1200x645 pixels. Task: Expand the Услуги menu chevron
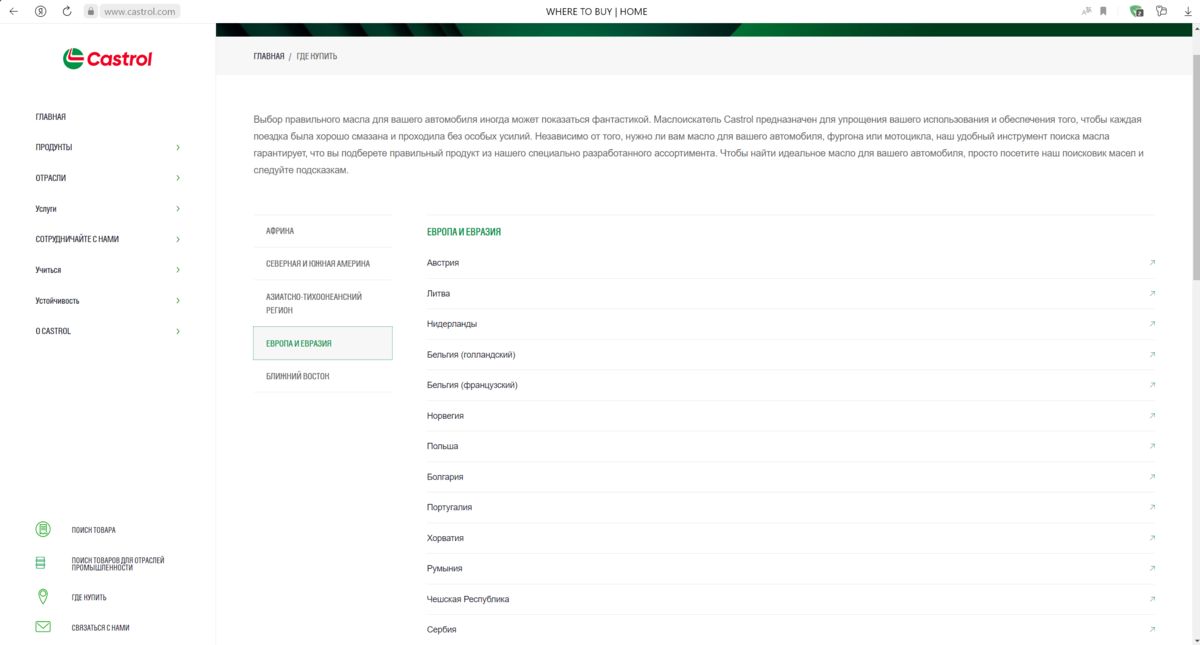[x=178, y=209]
